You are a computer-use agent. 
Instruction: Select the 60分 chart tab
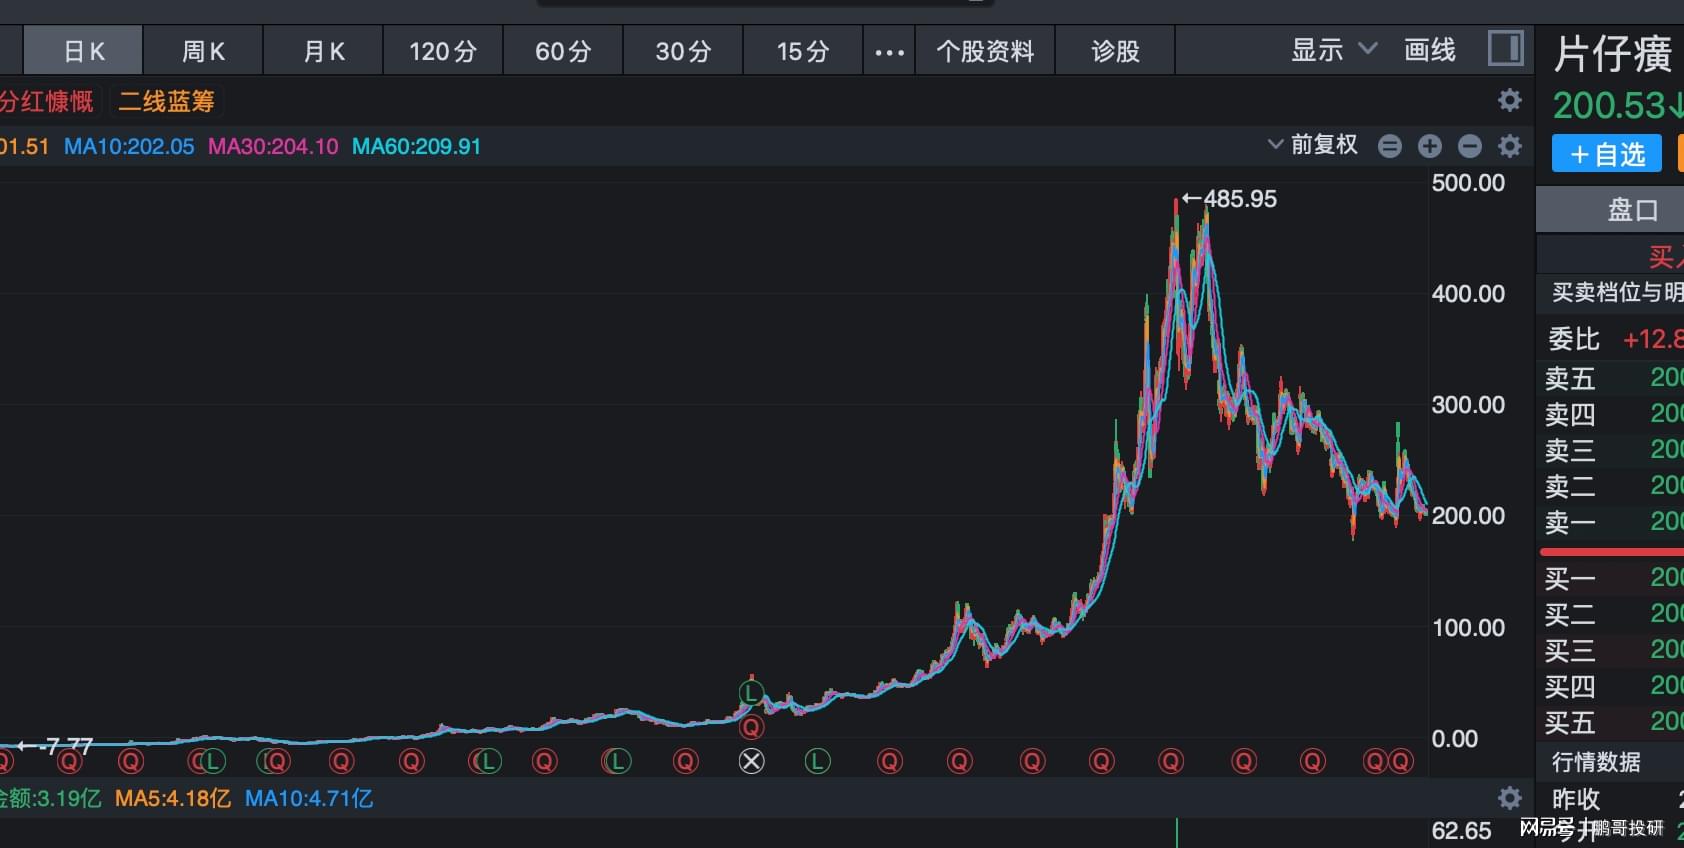[x=563, y=51]
